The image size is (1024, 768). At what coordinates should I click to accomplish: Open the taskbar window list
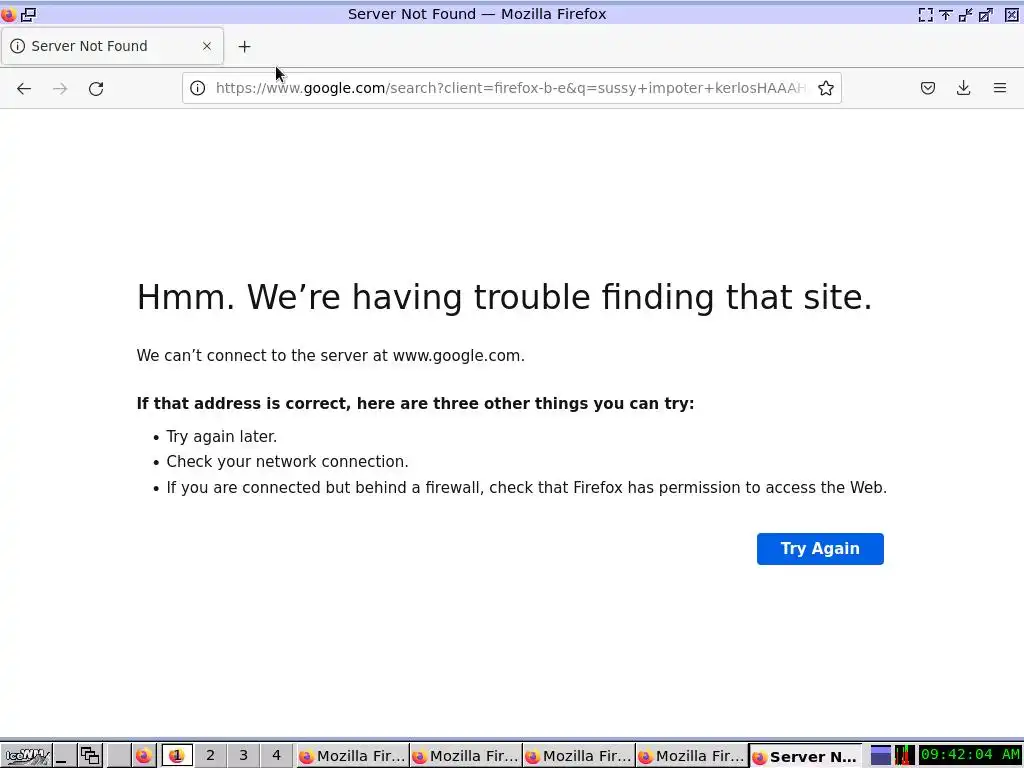point(90,756)
